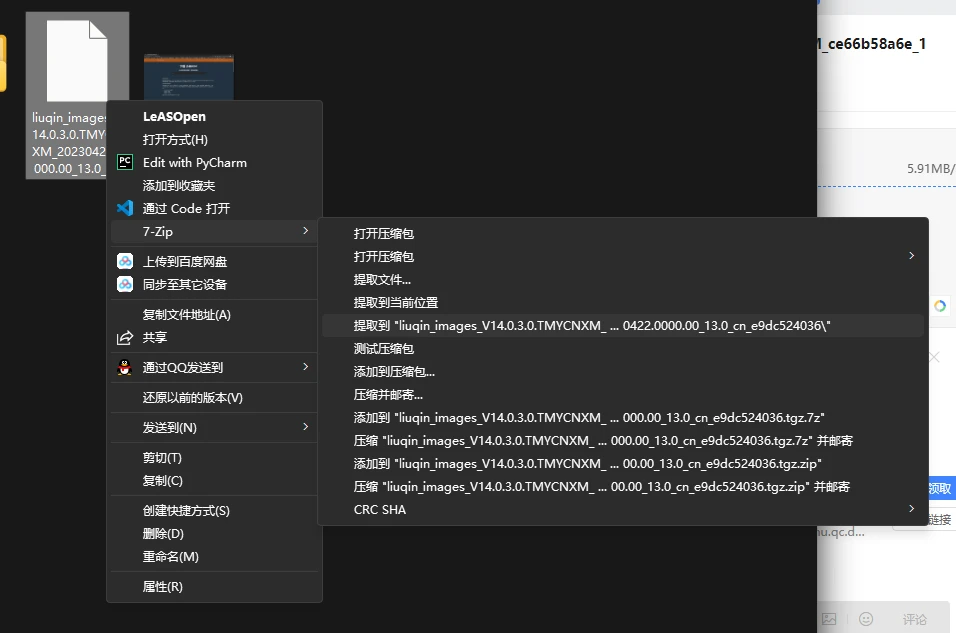956x633 pixels.
Task: Choose 删除(D) entry
Action: click(214, 534)
